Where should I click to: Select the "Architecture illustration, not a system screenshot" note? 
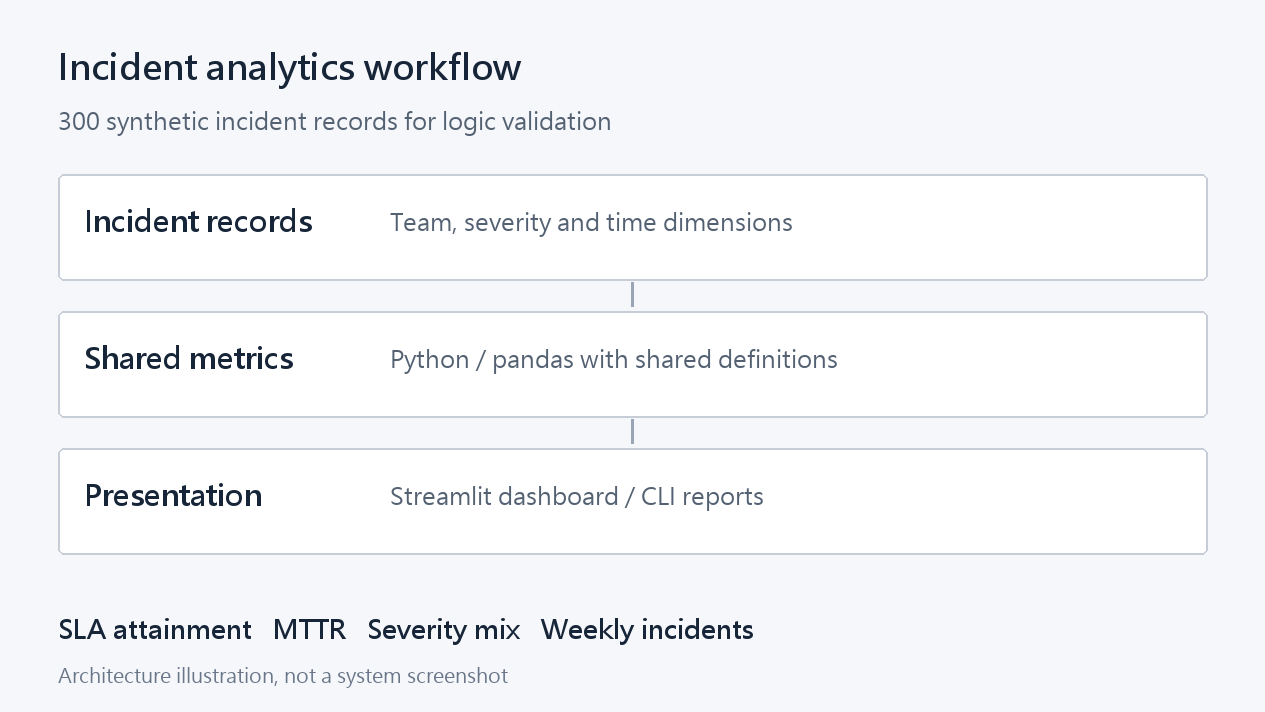tap(283, 676)
